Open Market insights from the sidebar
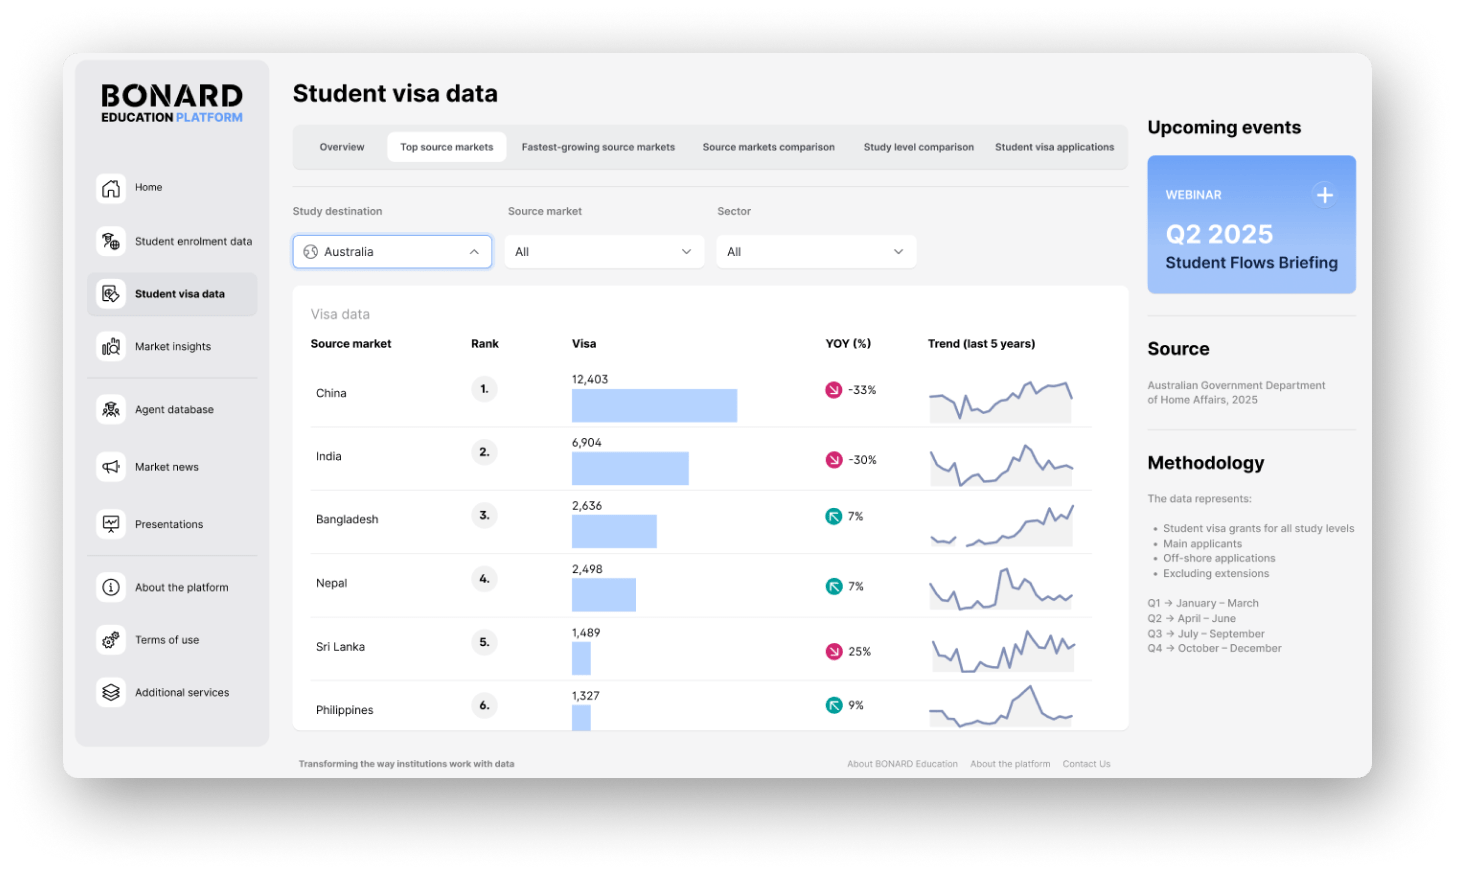 [111, 346]
